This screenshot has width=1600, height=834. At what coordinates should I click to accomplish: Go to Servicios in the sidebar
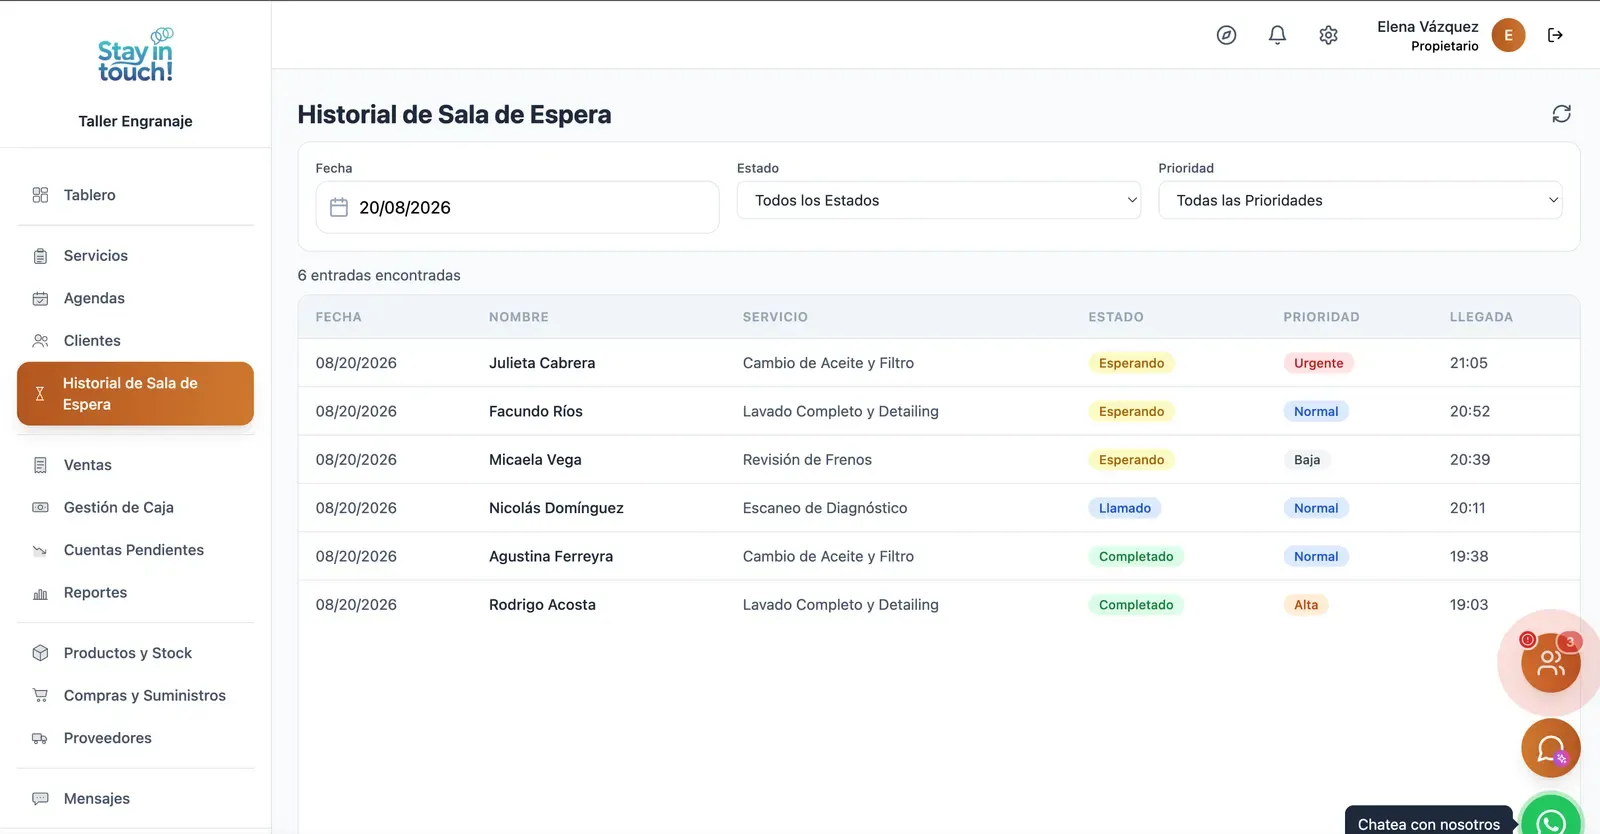(x=135, y=256)
